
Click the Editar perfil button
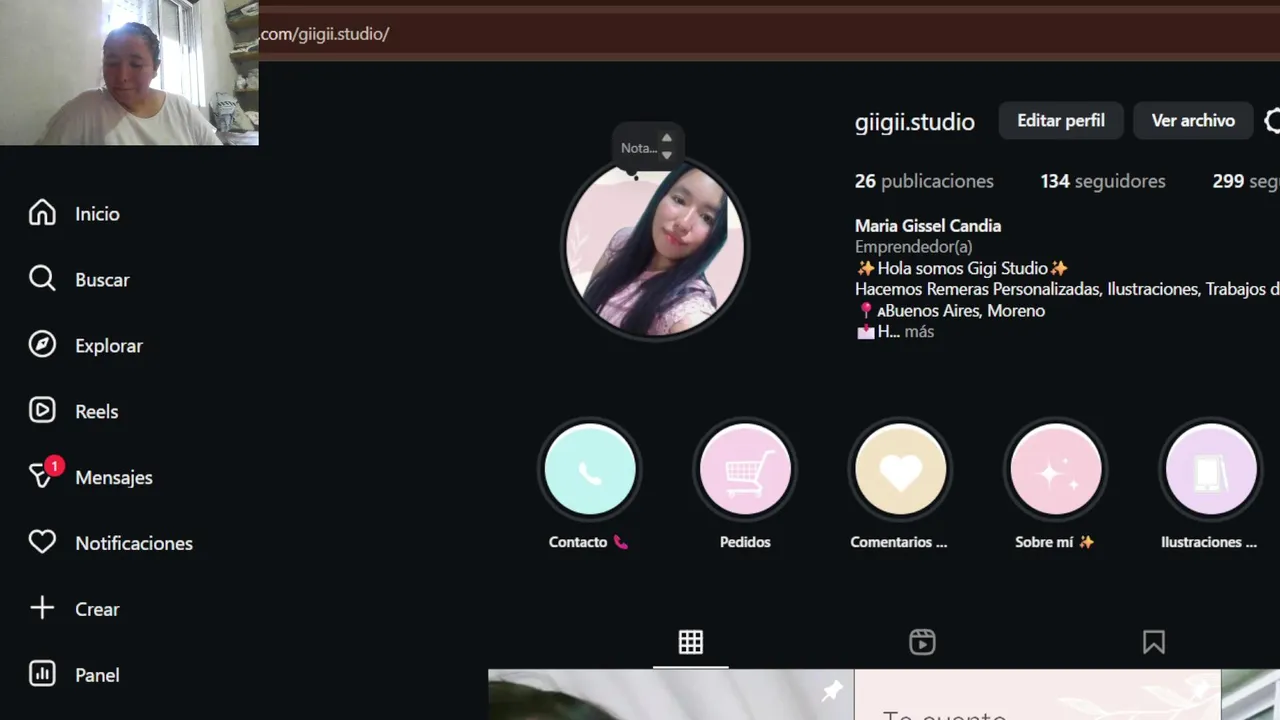tap(1061, 120)
